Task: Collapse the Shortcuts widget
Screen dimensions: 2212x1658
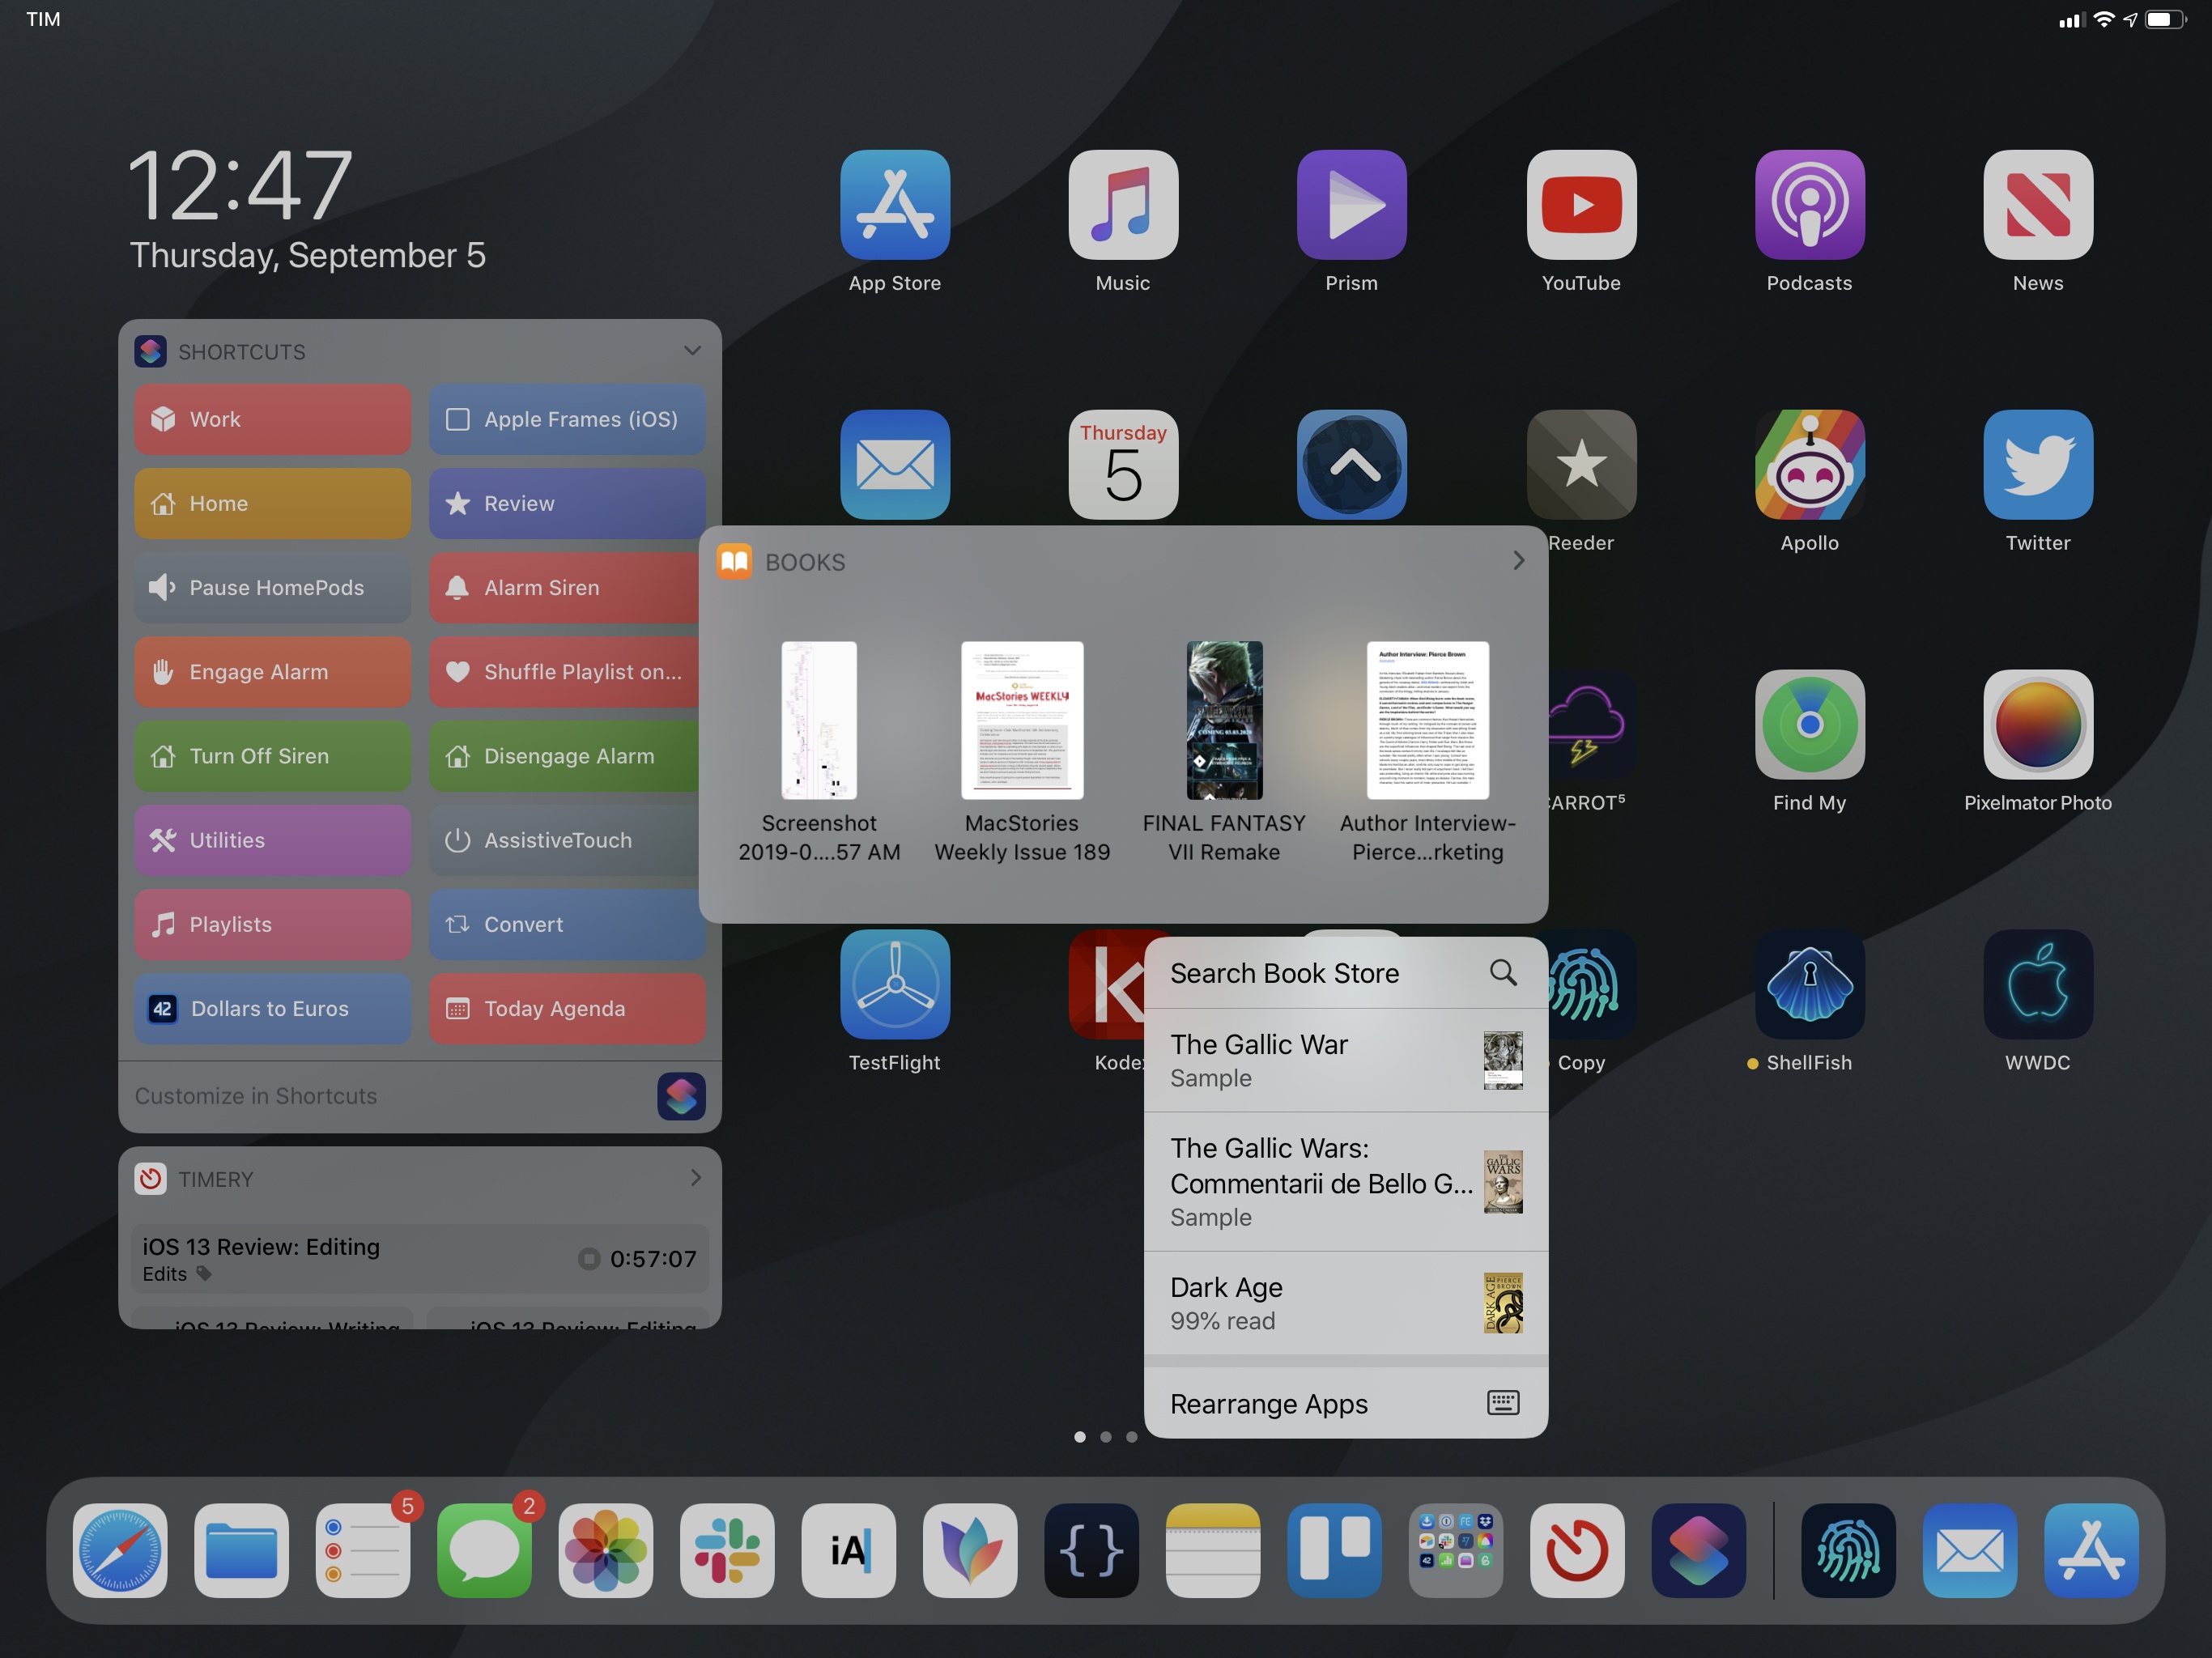Action: tap(692, 351)
